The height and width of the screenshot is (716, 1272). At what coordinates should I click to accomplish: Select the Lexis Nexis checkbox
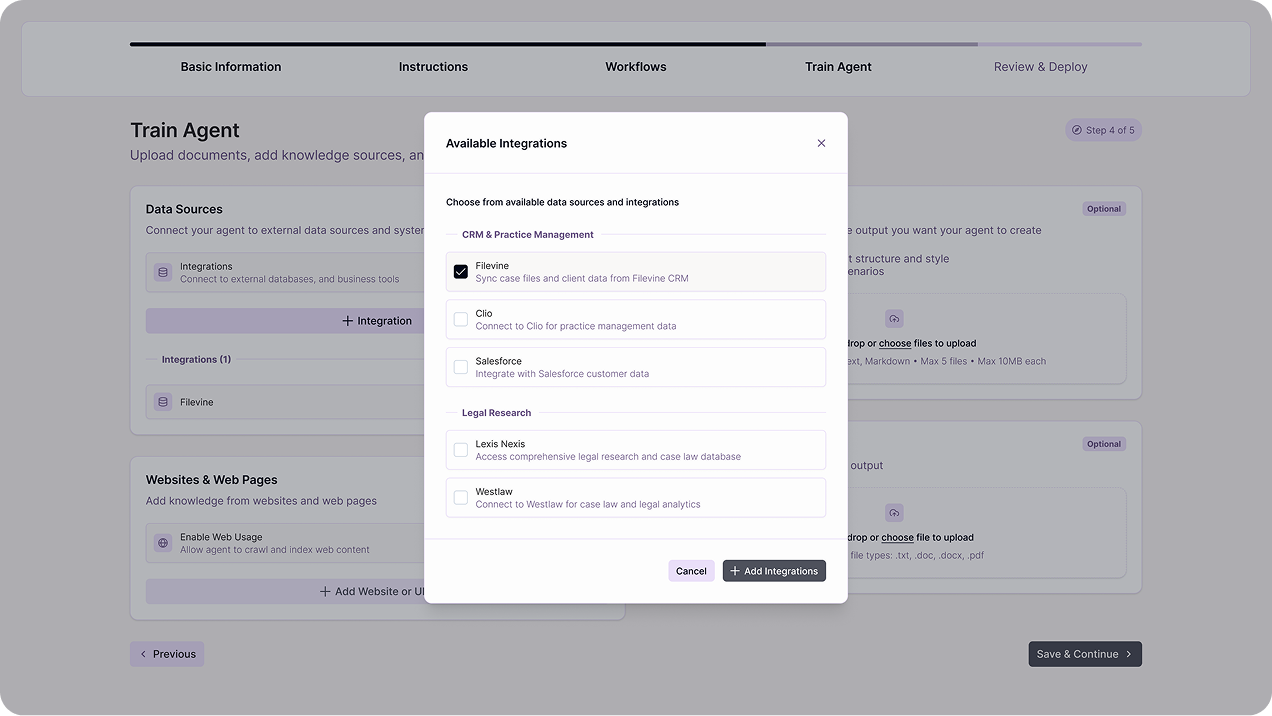pyautogui.click(x=461, y=450)
